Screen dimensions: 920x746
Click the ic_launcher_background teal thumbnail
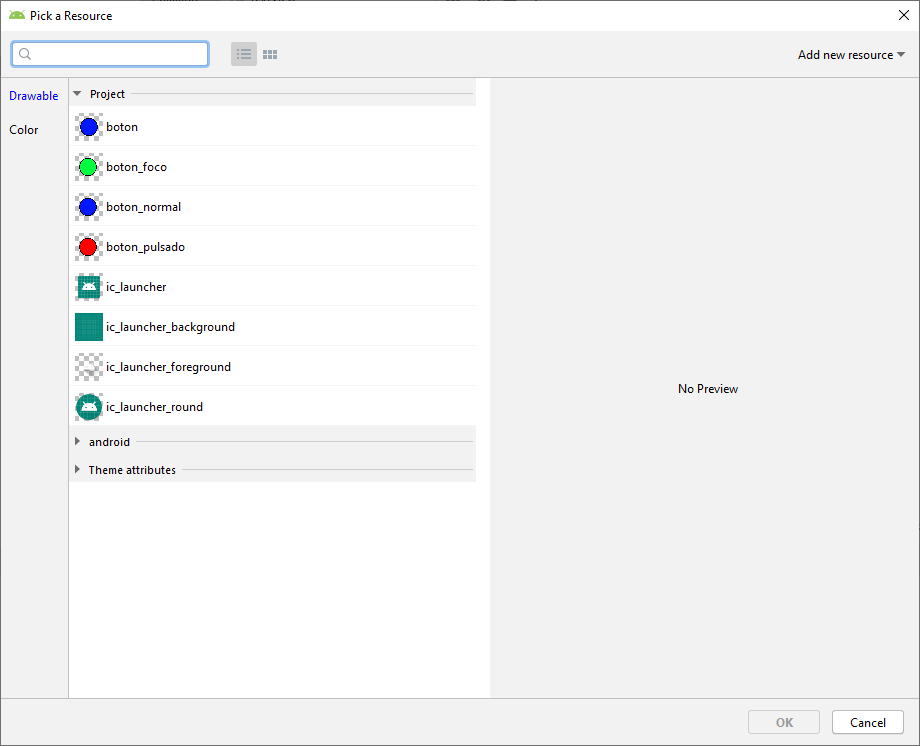(88, 327)
